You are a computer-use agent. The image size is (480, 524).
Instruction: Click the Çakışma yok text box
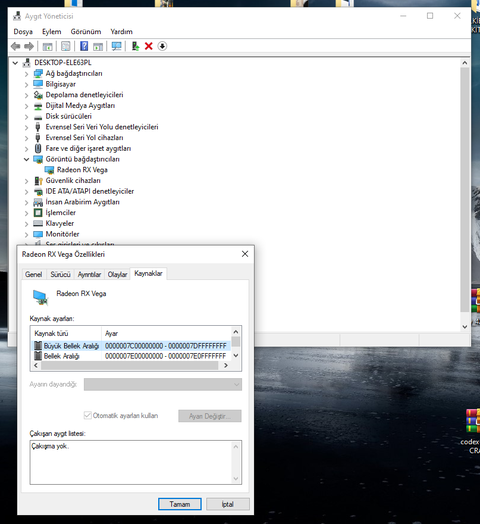(136, 463)
